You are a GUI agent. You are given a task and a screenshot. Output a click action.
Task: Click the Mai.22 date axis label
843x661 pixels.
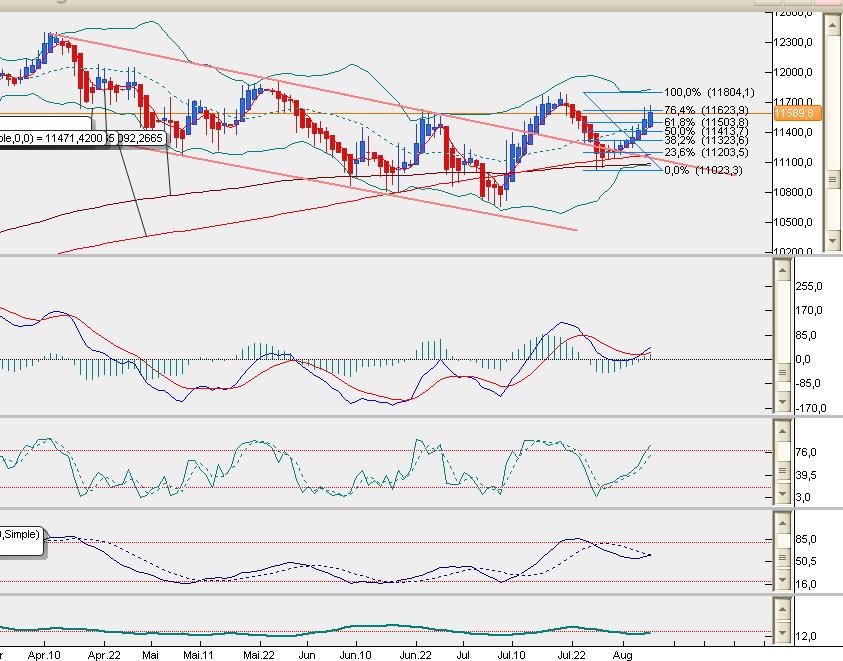259,655
